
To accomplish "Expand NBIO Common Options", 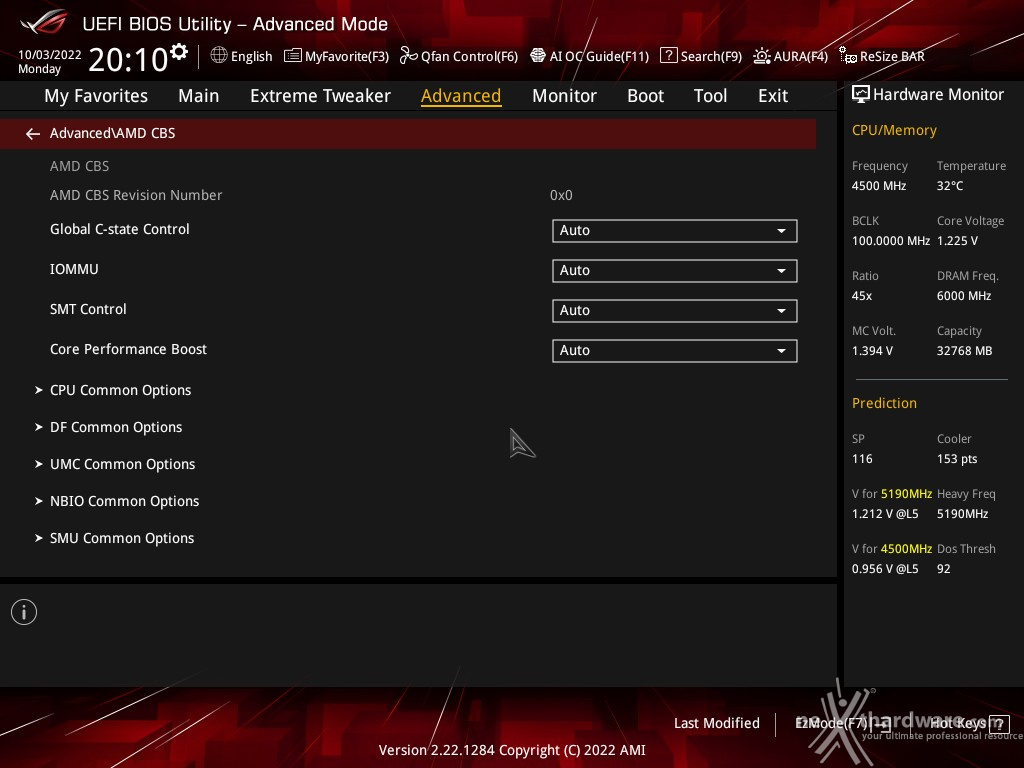I will tap(124, 501).
